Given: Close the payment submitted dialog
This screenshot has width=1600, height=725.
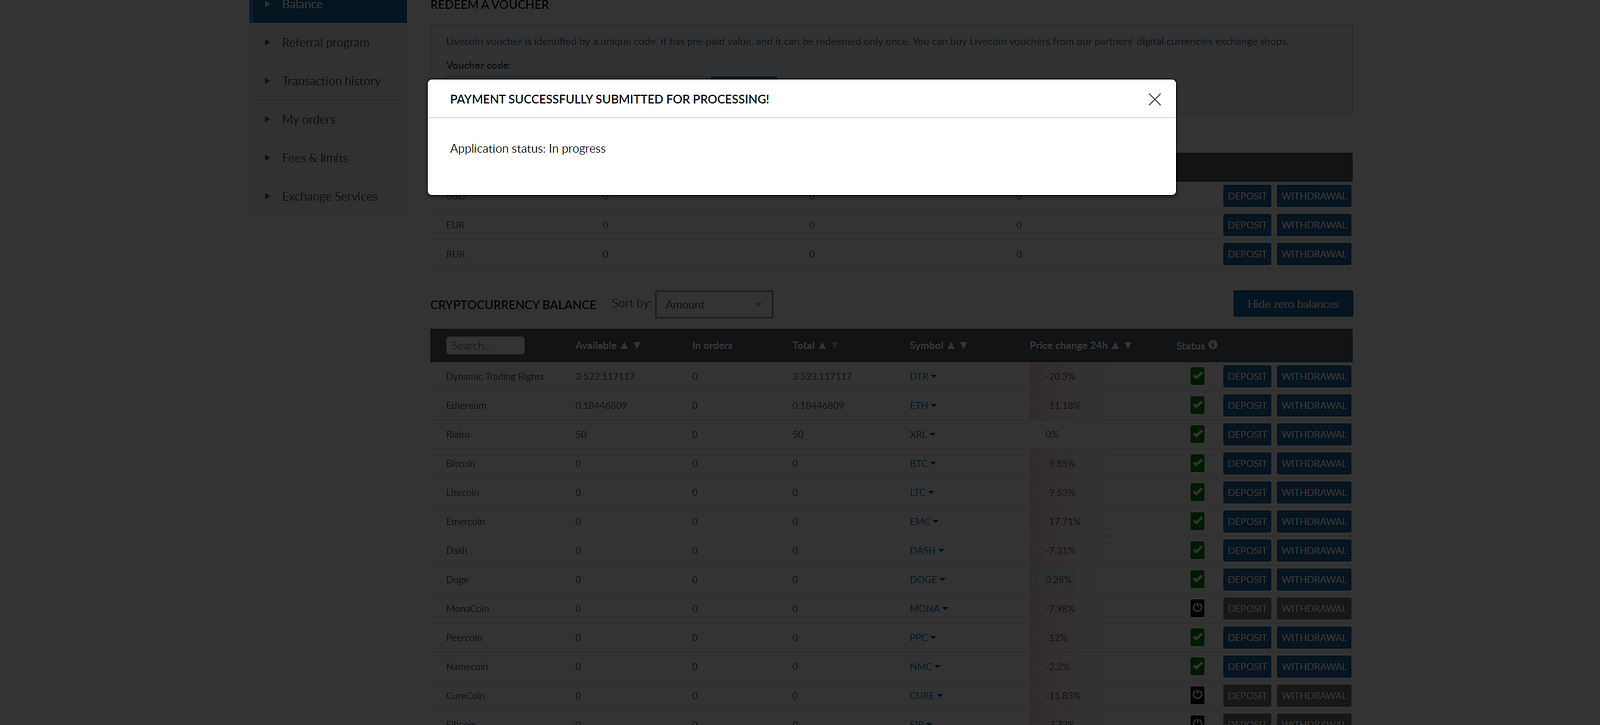Looking at the screenshot, I should click(x=1154, y=99).
